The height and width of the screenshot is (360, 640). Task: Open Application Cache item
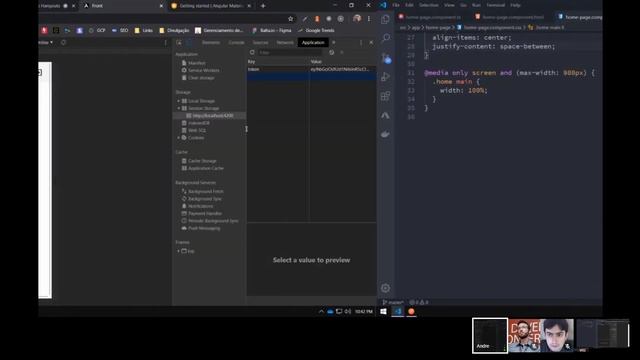(206, 168)
